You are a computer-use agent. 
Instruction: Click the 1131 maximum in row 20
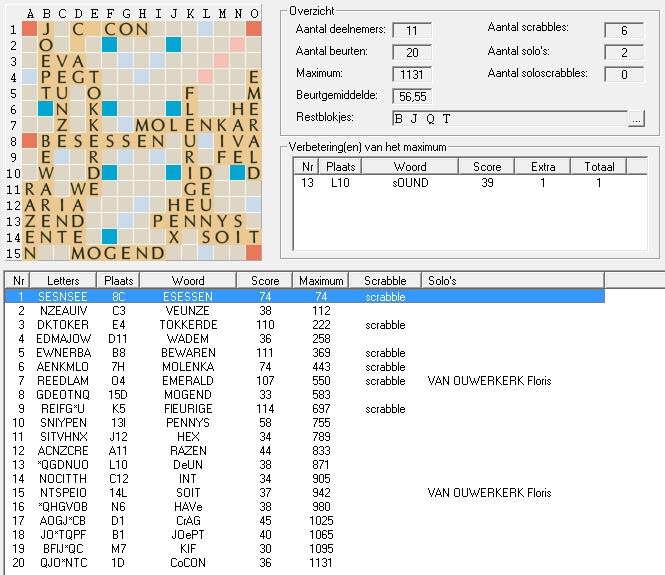(x=321, y=562)
